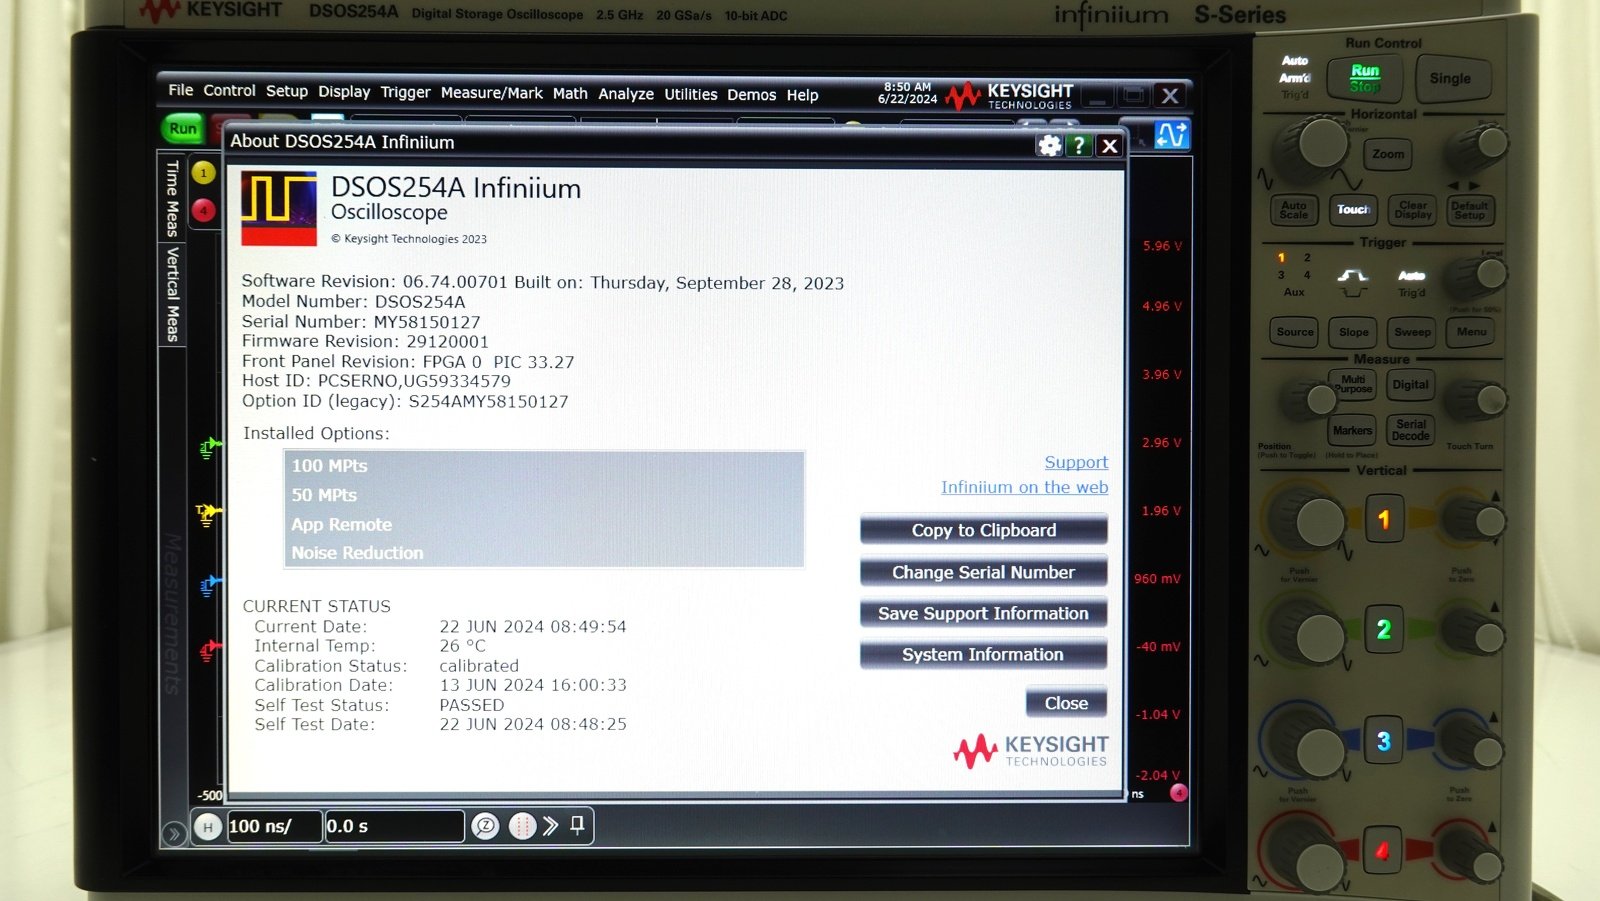This screenshot has width=1600, height=901.
Task: Click the Software Revision 06.74.00701 line
Action: coord(543,282)
